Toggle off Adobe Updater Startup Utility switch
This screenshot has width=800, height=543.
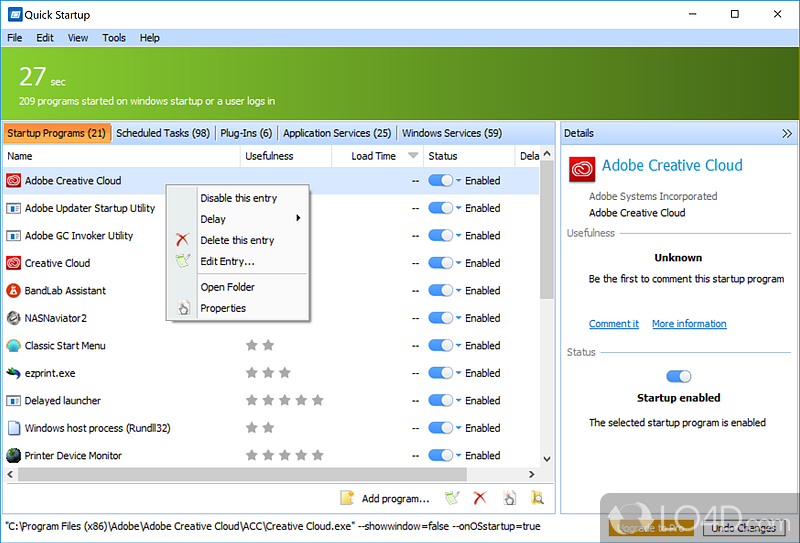point(440,208)
